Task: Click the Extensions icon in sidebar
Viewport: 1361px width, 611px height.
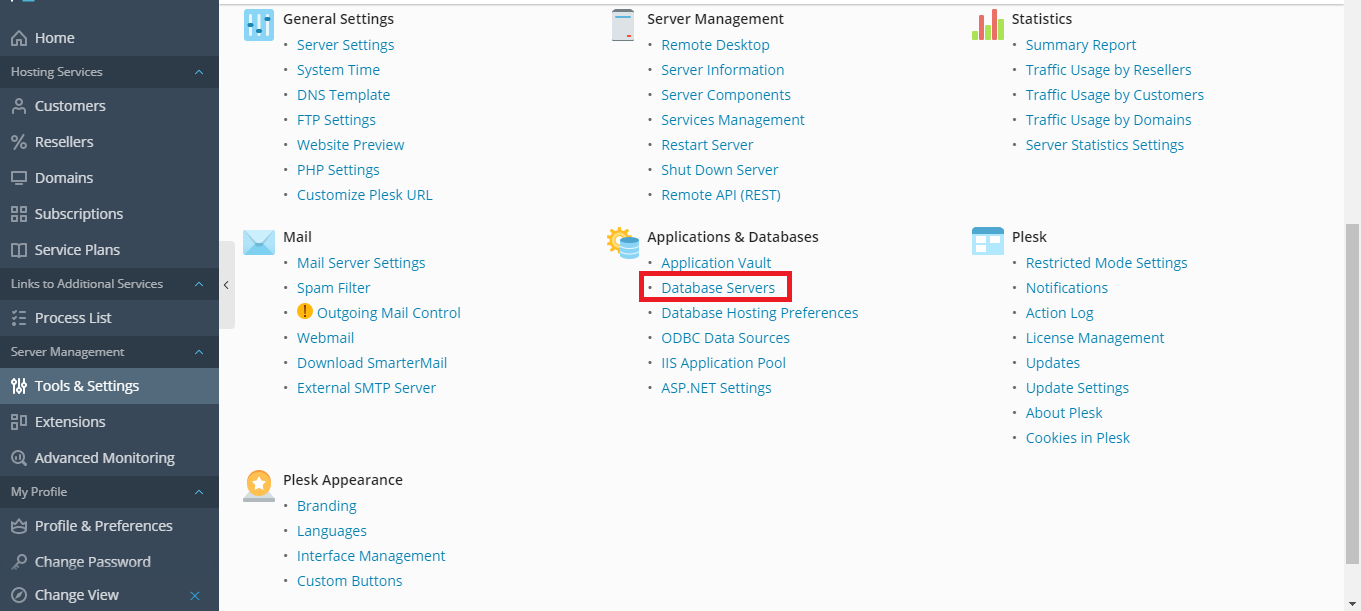Action: pos(18,422)
